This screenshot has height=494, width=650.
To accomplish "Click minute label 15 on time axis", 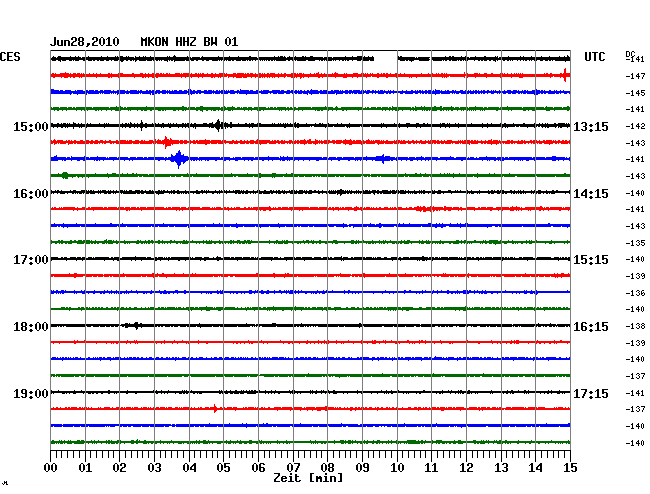I will coord(570,468).
